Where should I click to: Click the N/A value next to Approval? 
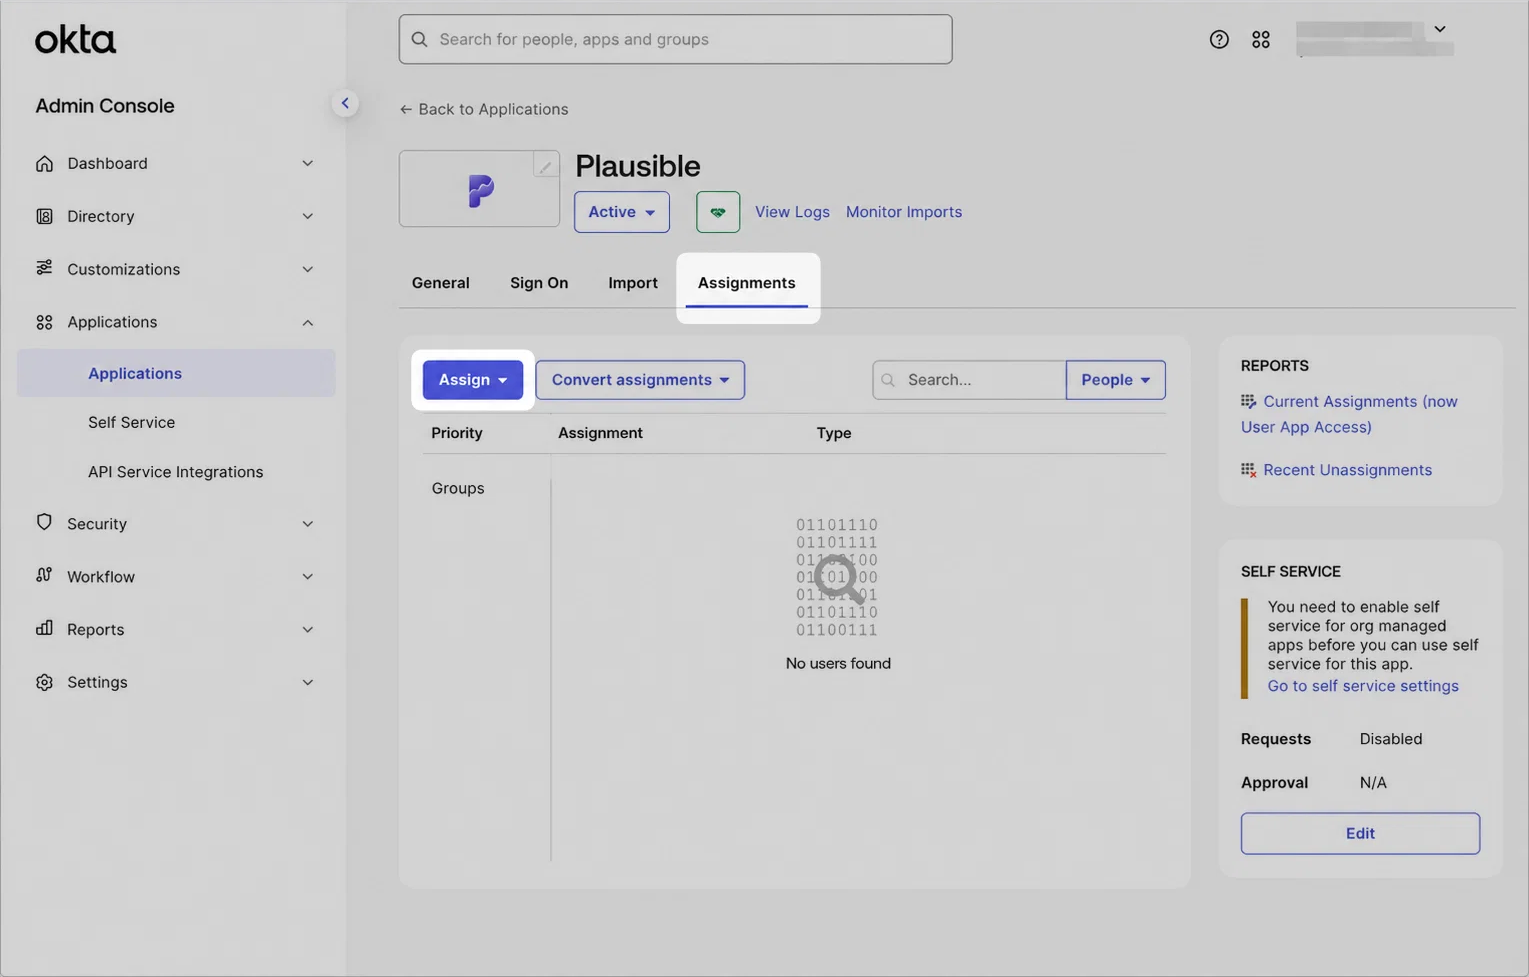click(x=1373, y=783)
